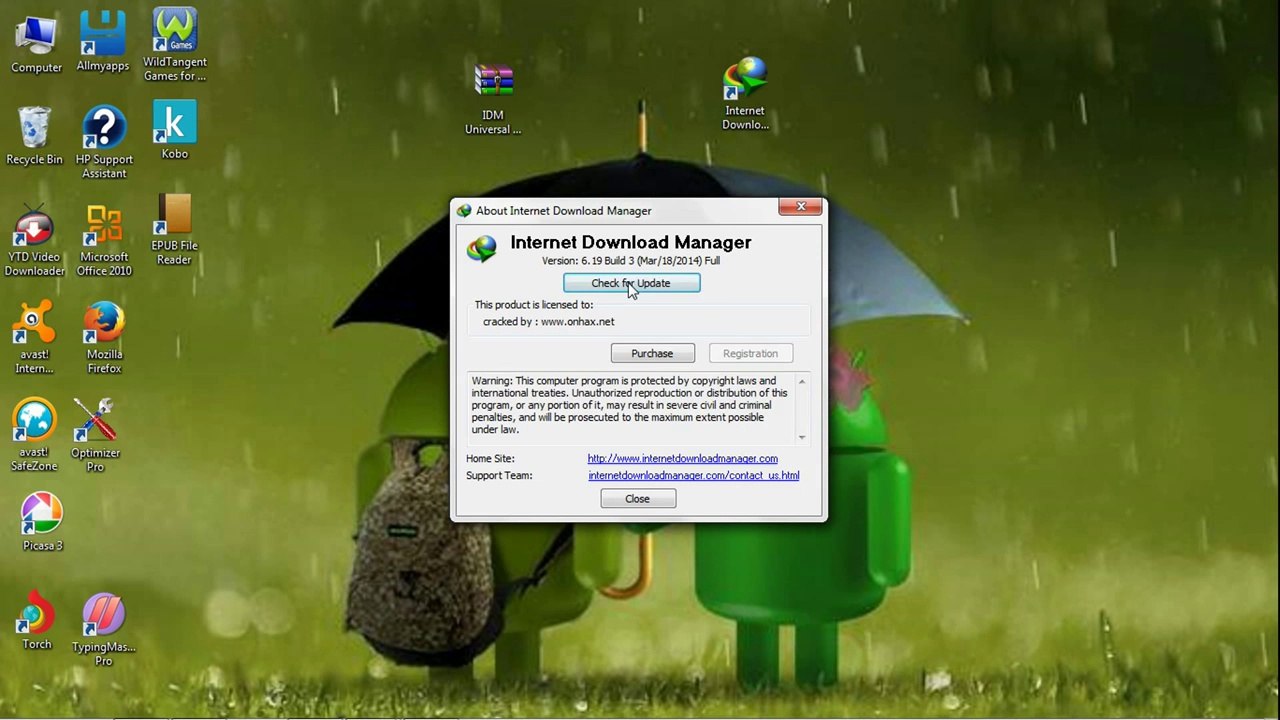Select the Kobo desktop icon
1280x720 pixels.
point(174,131)
